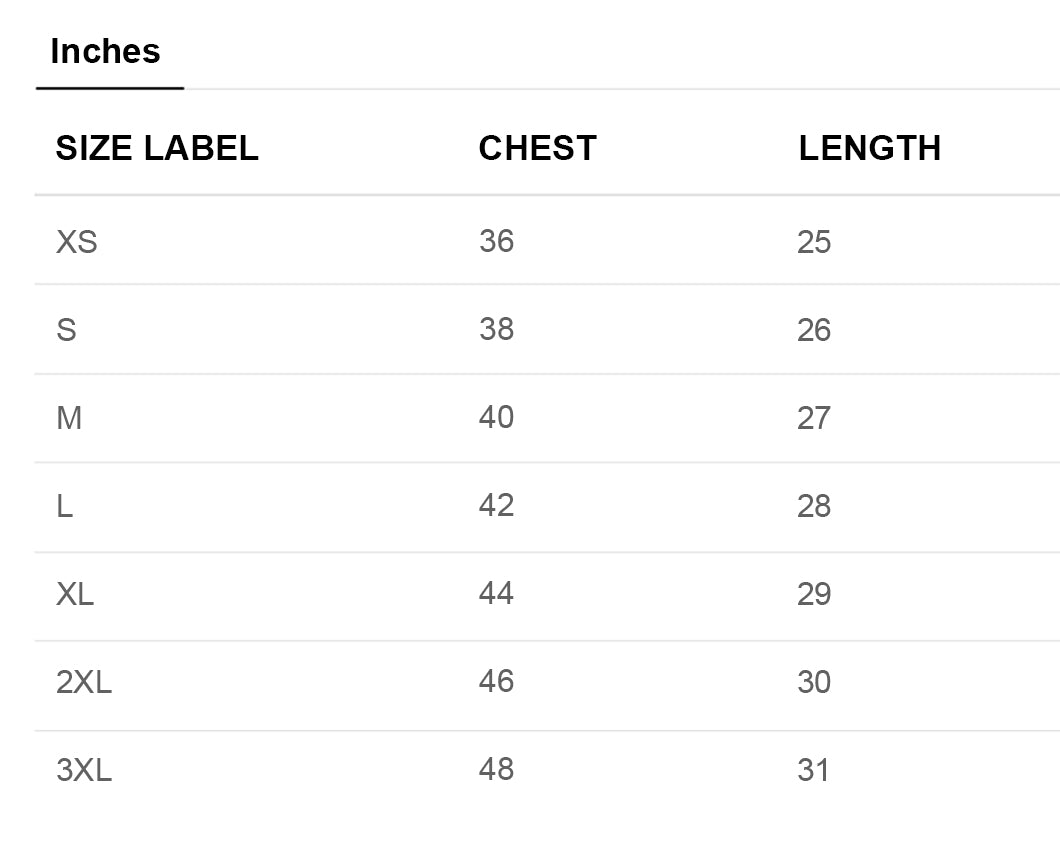Click the CHEST column header
The image size is (1060, 868).
(x=537, y=148)
